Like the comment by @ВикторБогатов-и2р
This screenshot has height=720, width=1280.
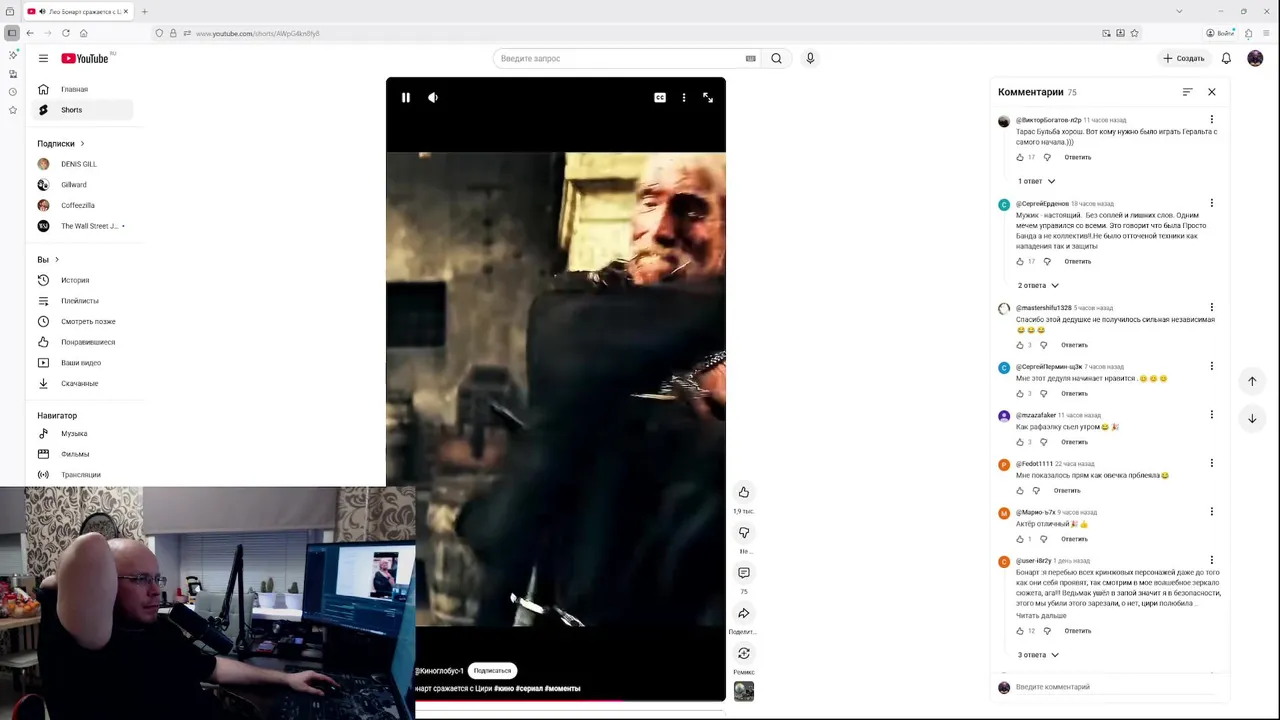click(1020, 157)
